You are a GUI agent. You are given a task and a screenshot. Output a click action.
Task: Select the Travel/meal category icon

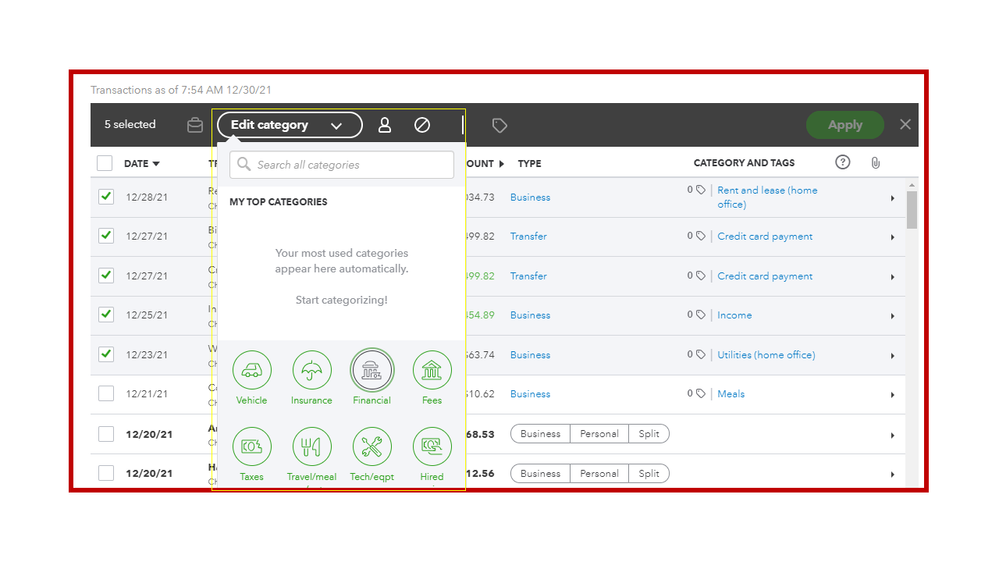click(x=312, y=446)
